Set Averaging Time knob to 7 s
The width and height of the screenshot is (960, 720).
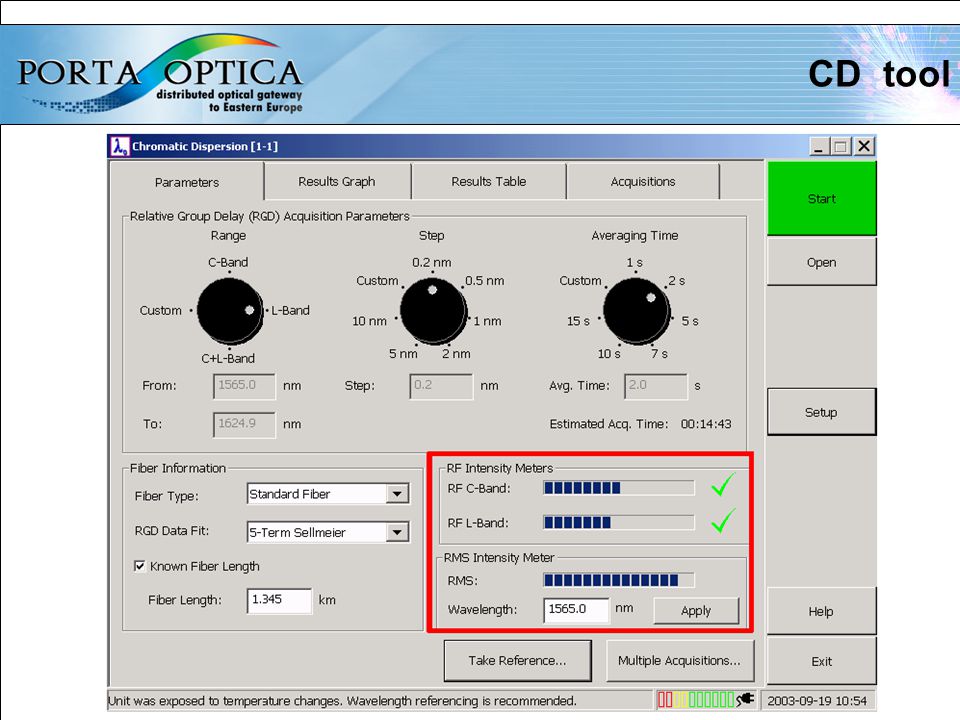659,354
